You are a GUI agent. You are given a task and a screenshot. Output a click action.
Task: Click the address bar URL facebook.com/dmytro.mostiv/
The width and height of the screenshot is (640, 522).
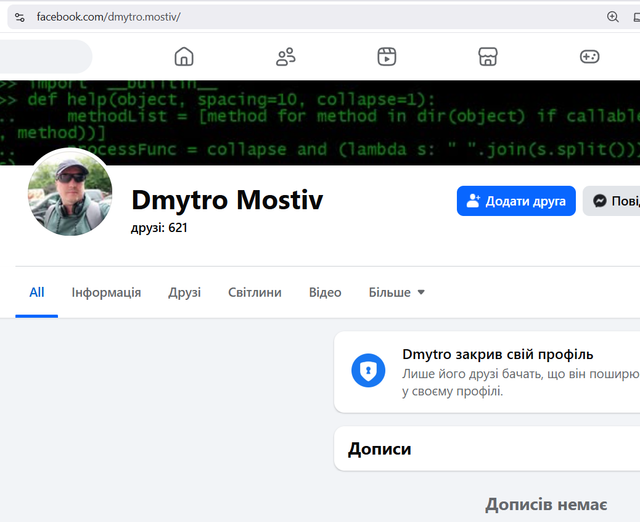[x=109, y=17]
